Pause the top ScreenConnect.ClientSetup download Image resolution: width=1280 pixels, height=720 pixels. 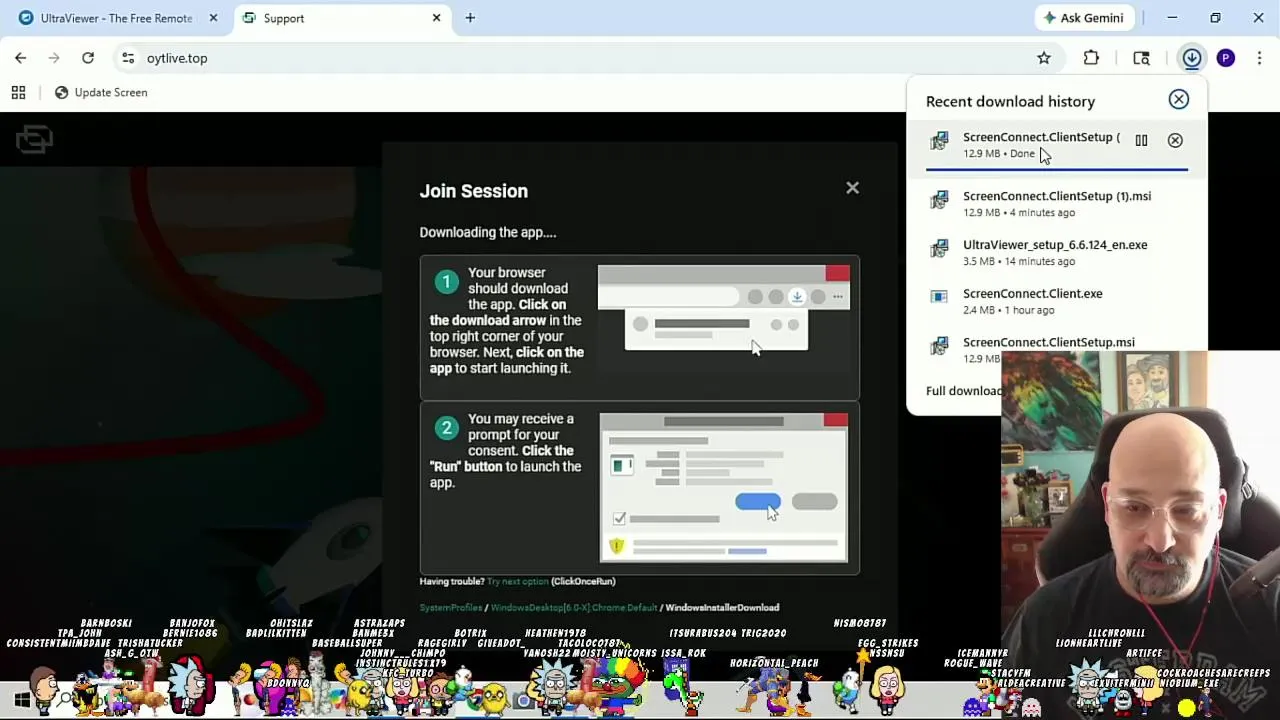(1141, 140)
